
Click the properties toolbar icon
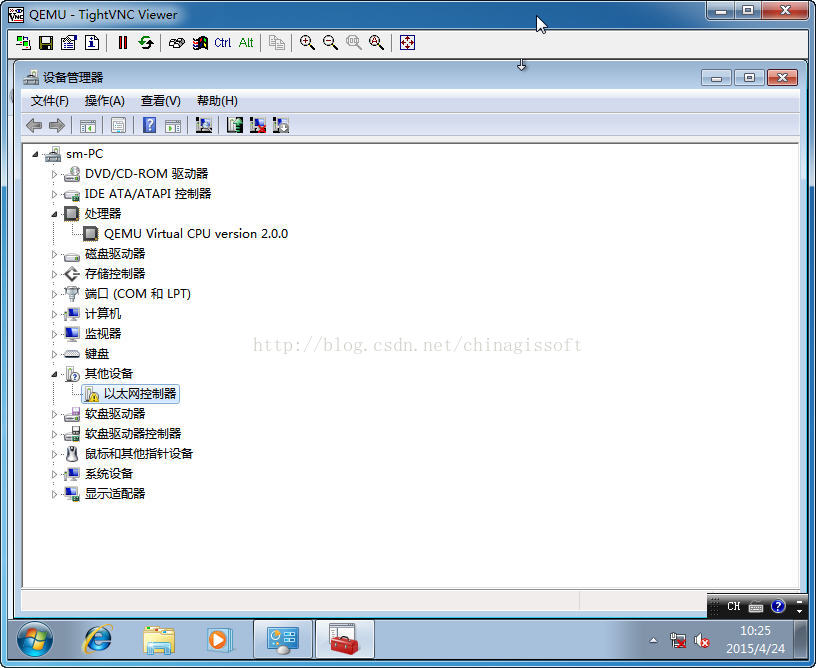119,125
